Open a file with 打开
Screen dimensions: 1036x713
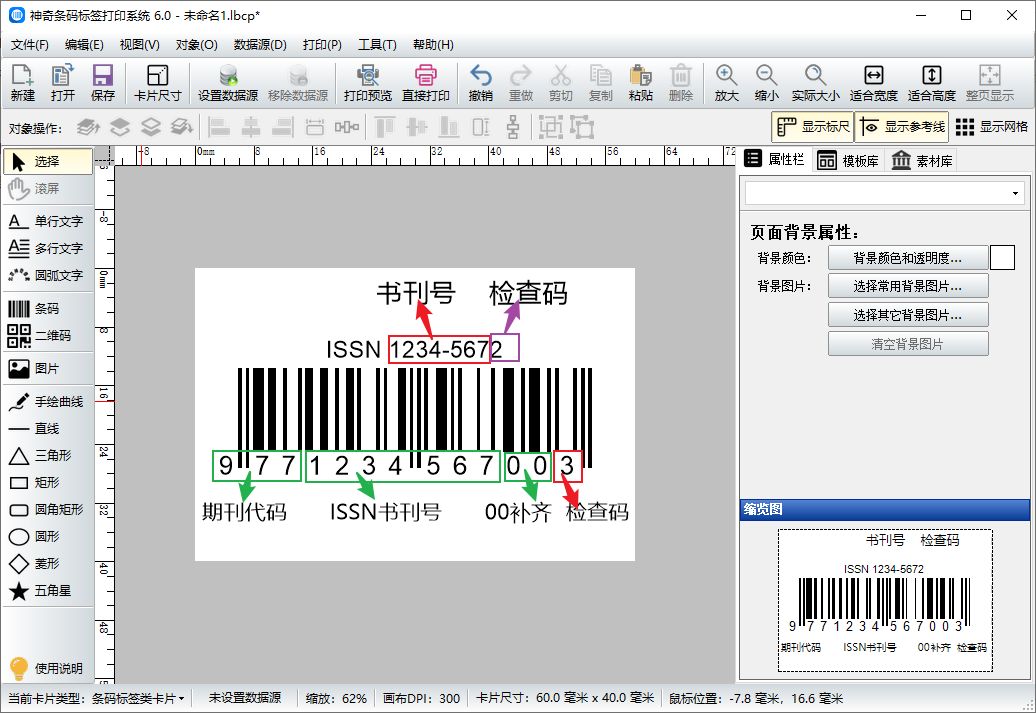63,83
